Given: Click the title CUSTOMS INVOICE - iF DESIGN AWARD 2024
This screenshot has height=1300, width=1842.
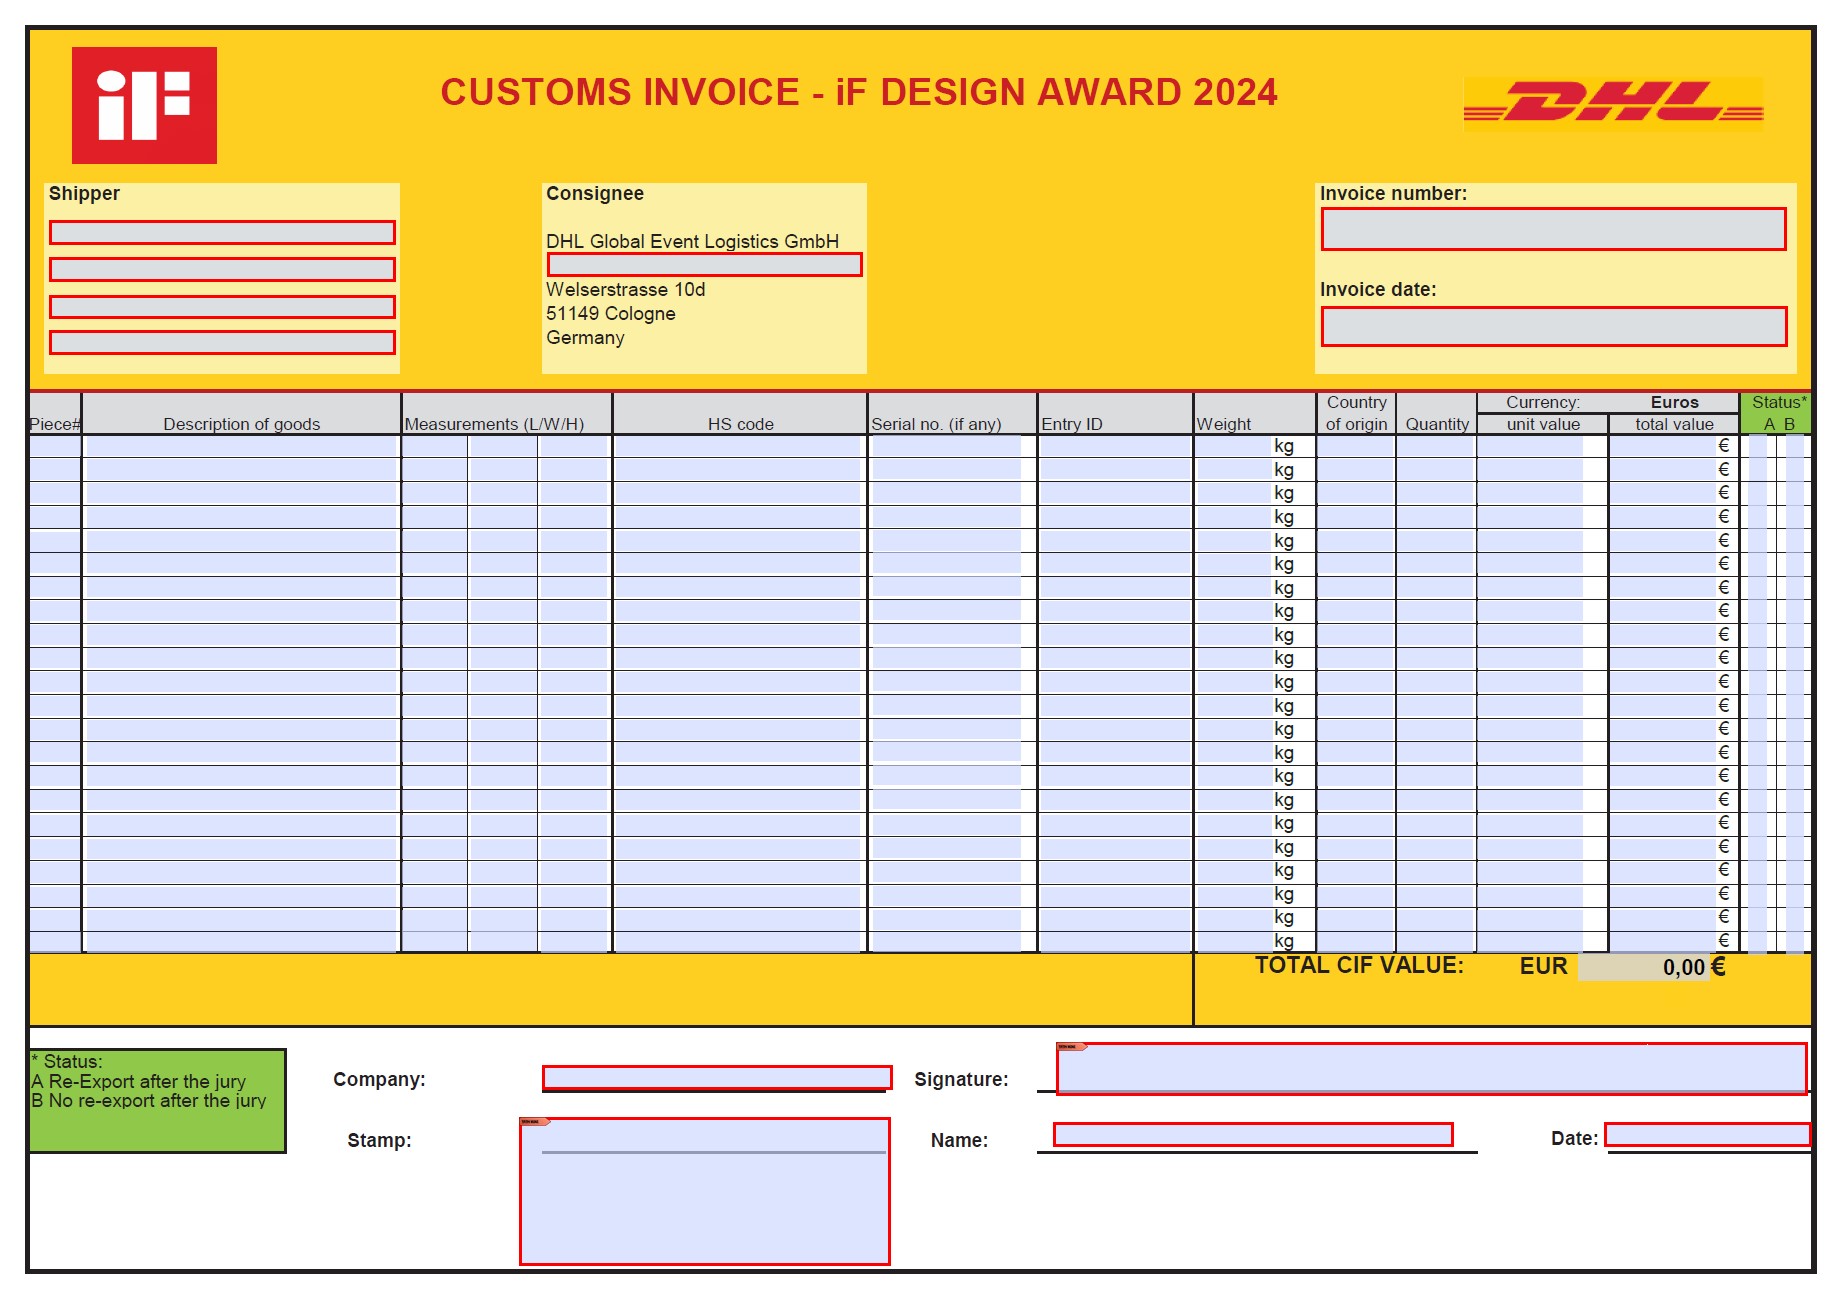Looking at the screenshot, I should (859, 92).
